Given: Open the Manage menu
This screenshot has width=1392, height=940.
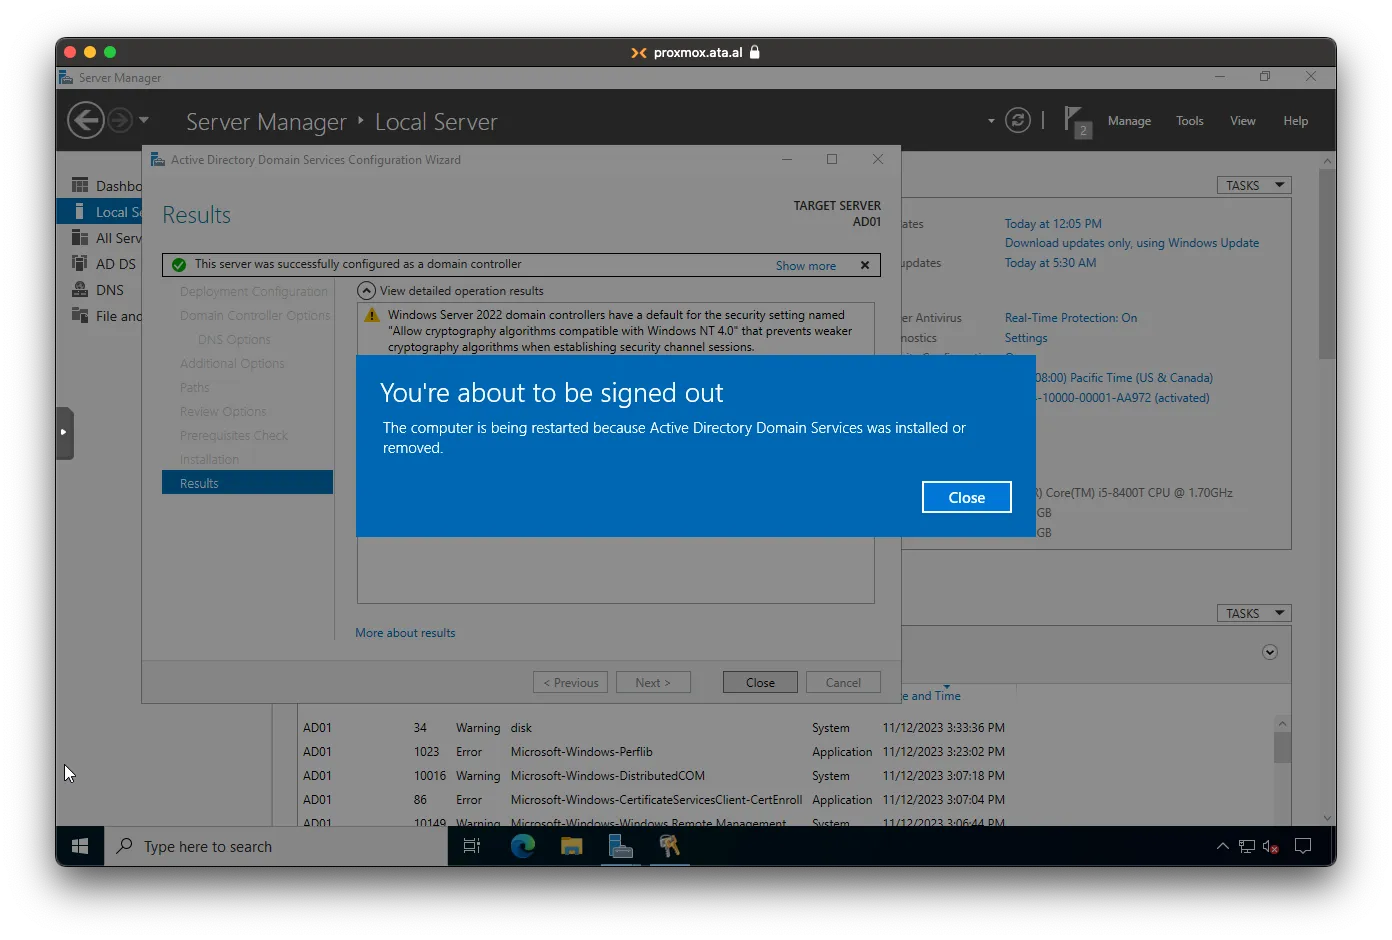Looking at the screenshot, I should (x=1129, y=121).
